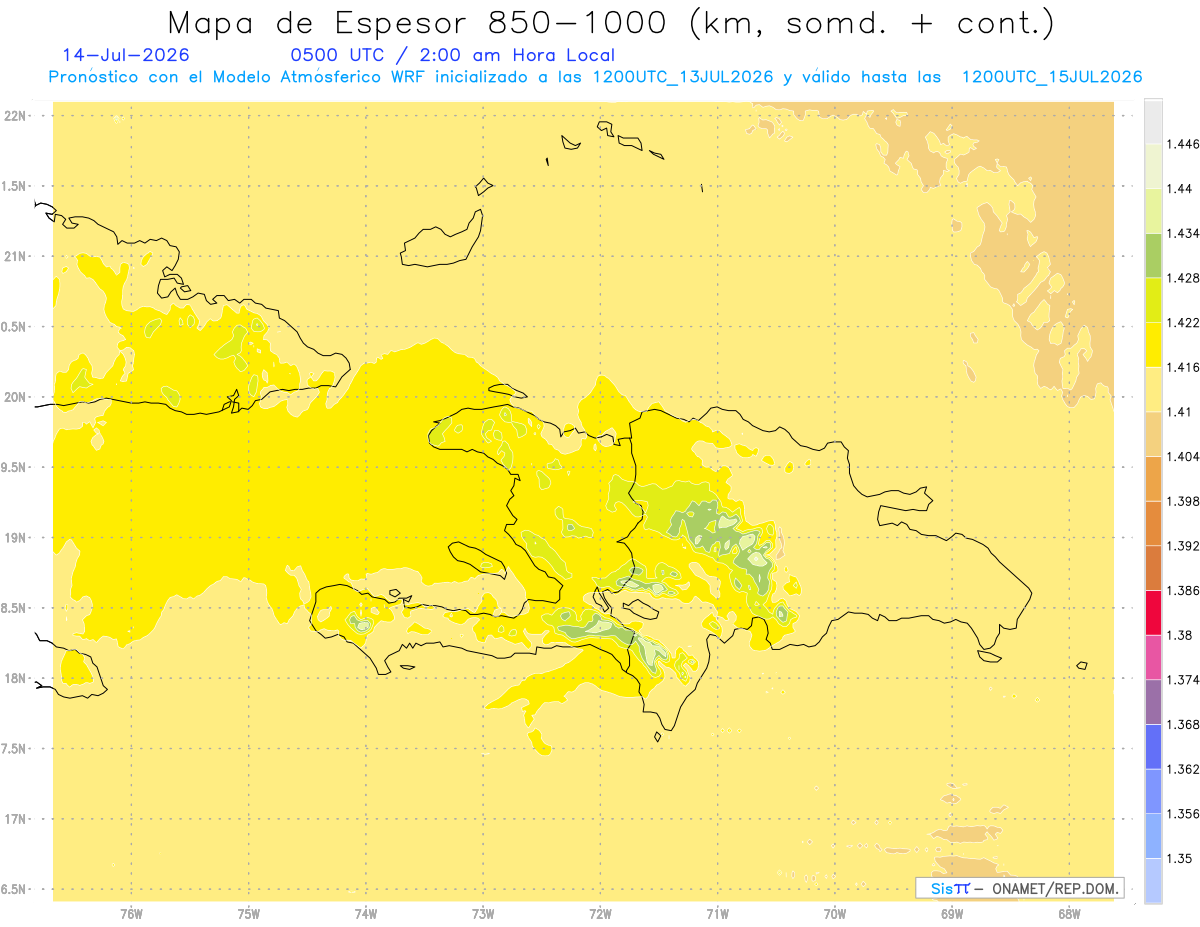Click the bright yellow legend swatch between 1.416 and 1.422

pos(1153,345)
